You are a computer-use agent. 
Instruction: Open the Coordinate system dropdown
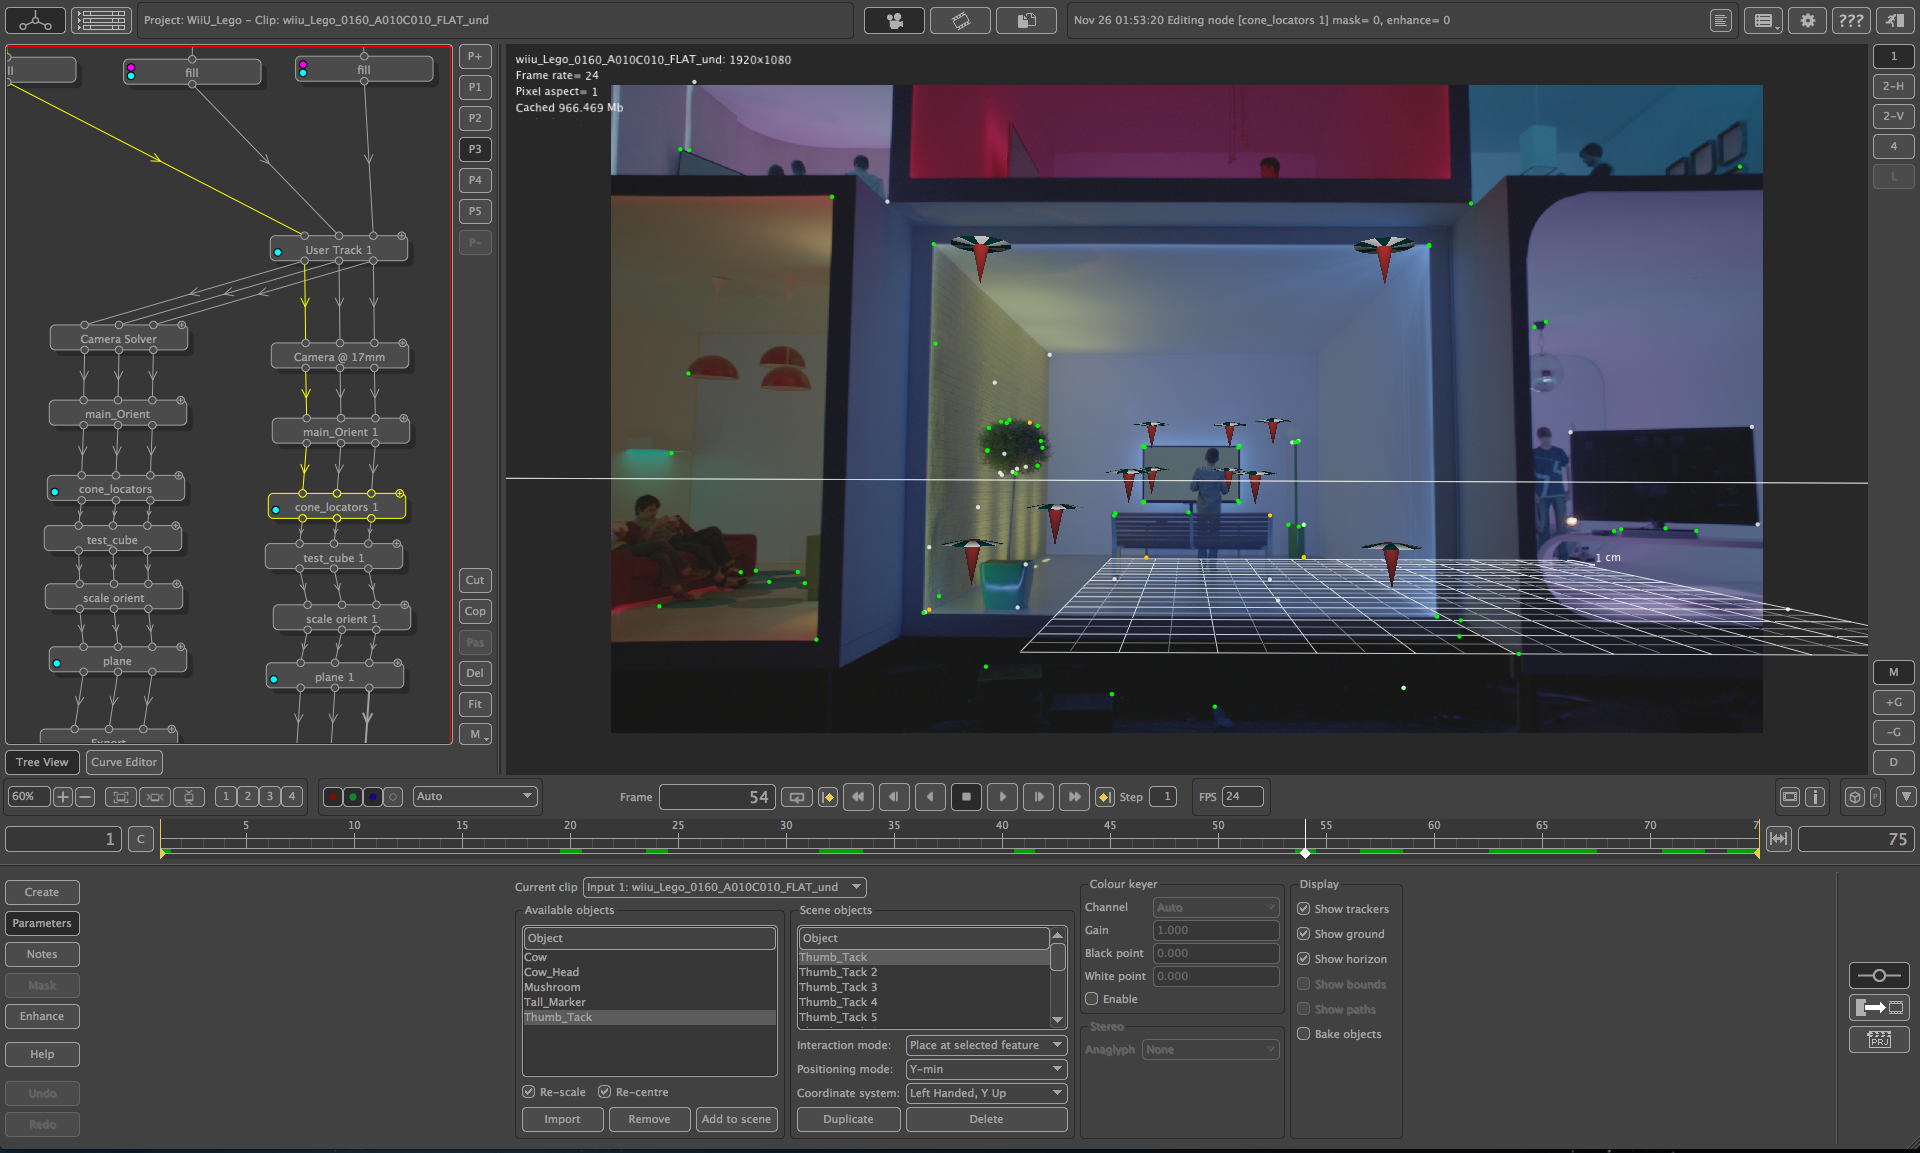tap(986, 1093)
